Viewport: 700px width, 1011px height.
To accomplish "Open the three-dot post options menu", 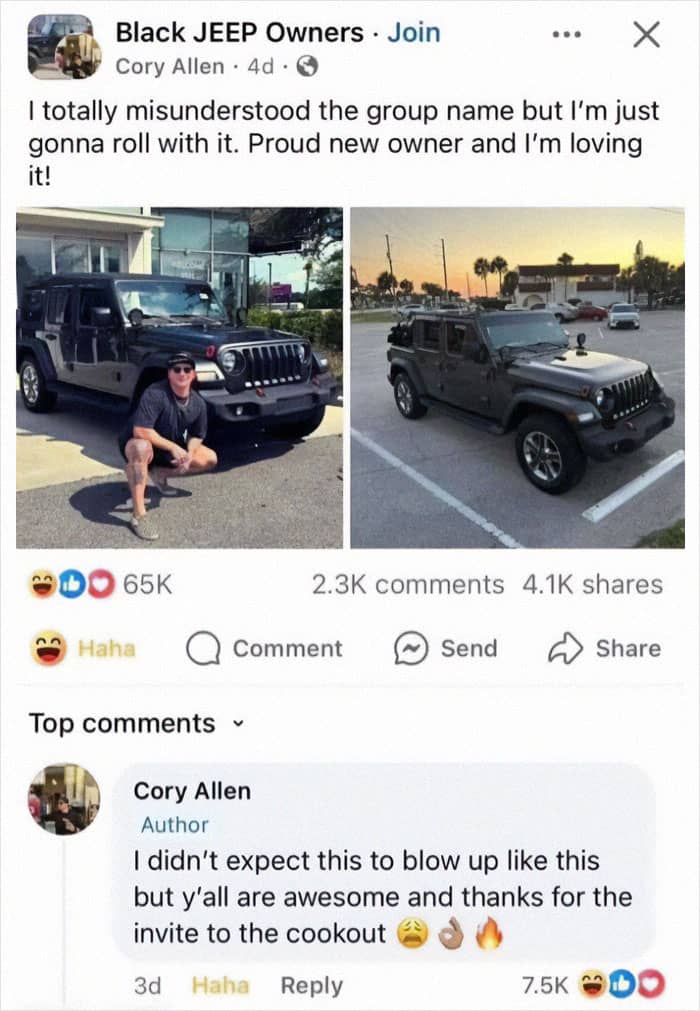I will [x=567, y=35].
